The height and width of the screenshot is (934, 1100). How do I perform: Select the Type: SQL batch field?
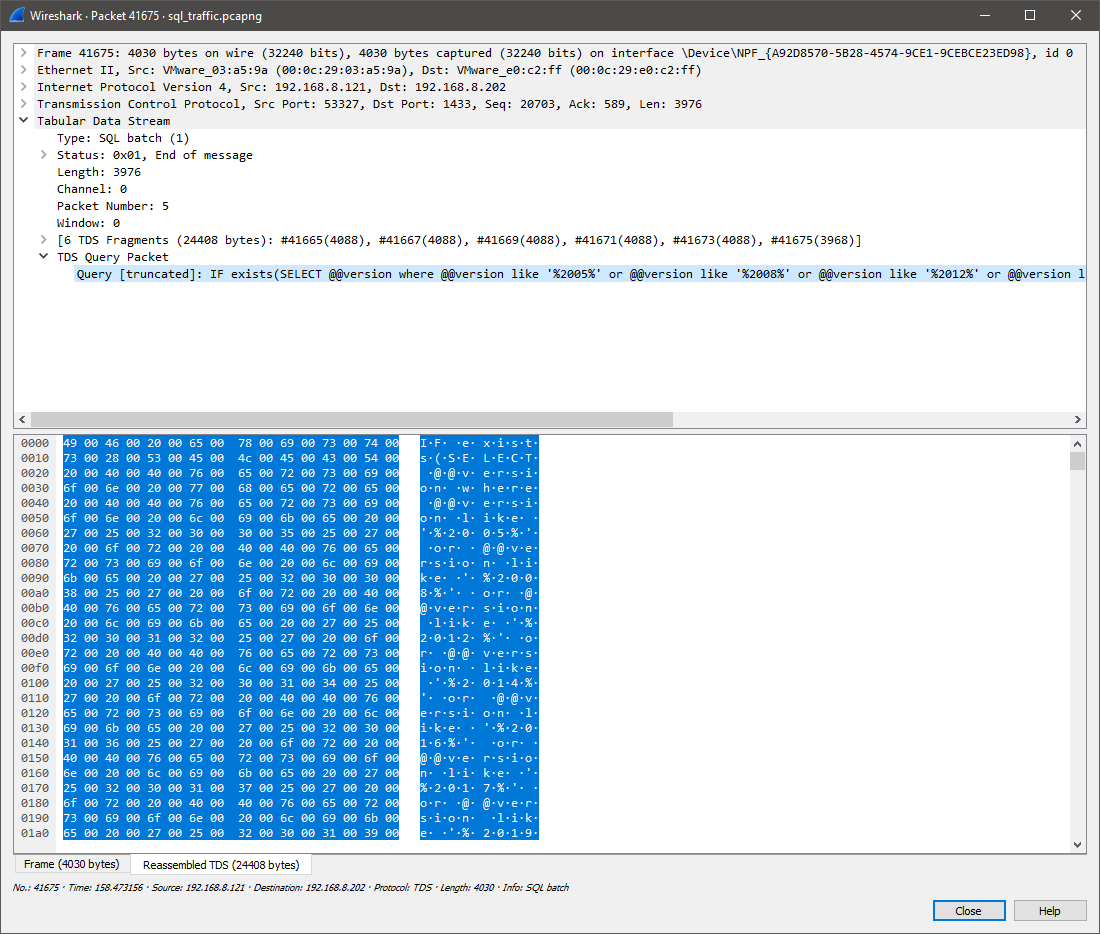[122, 138]
